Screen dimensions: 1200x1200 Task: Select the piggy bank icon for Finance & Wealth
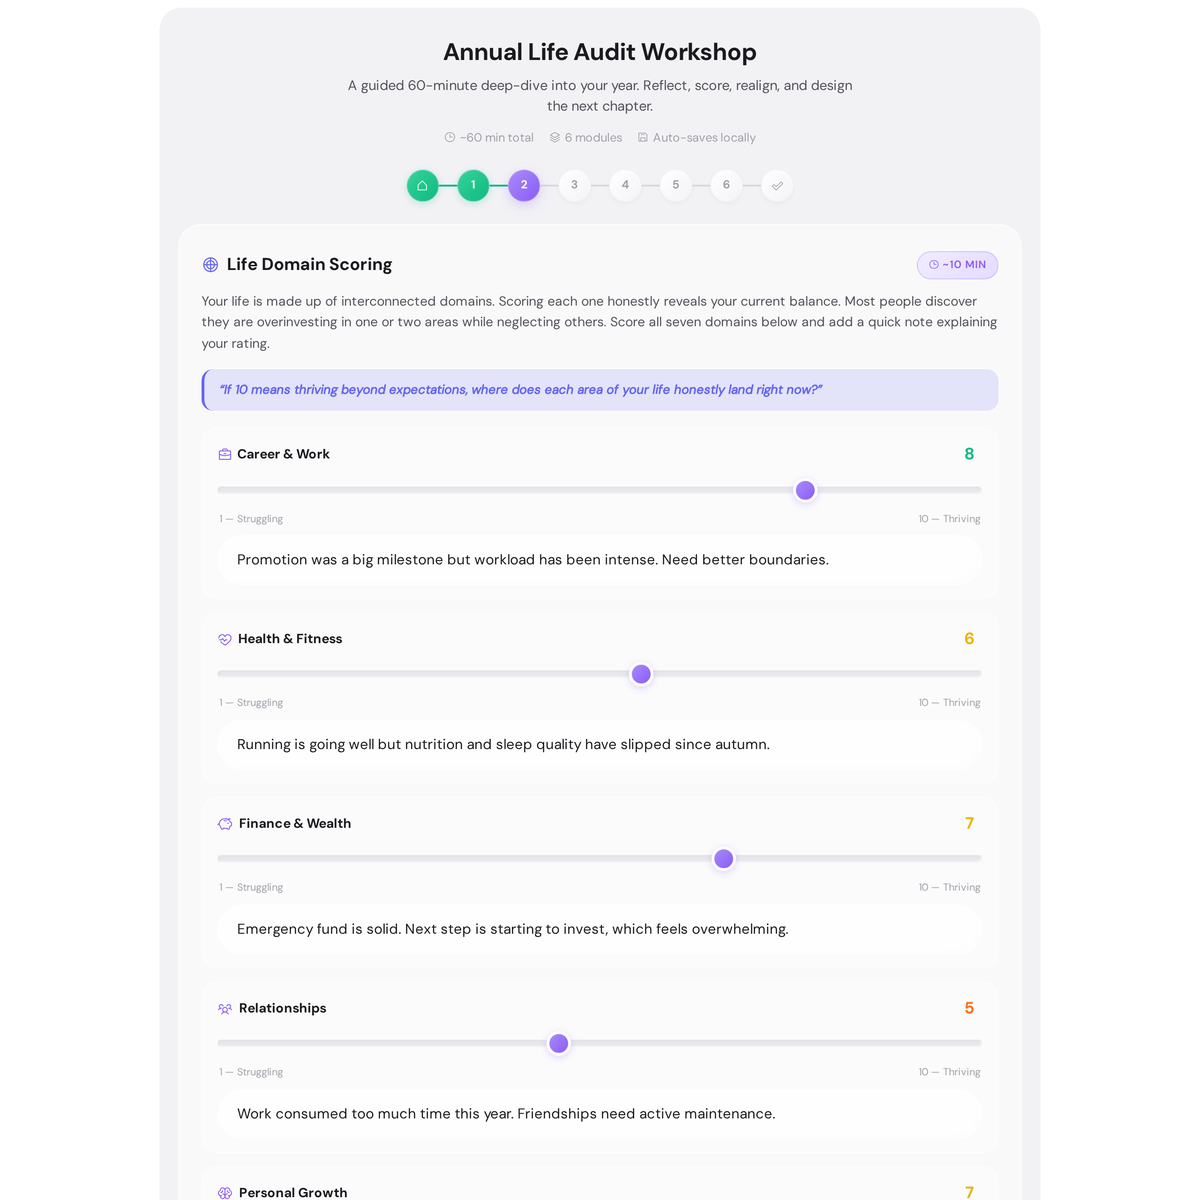224,823
